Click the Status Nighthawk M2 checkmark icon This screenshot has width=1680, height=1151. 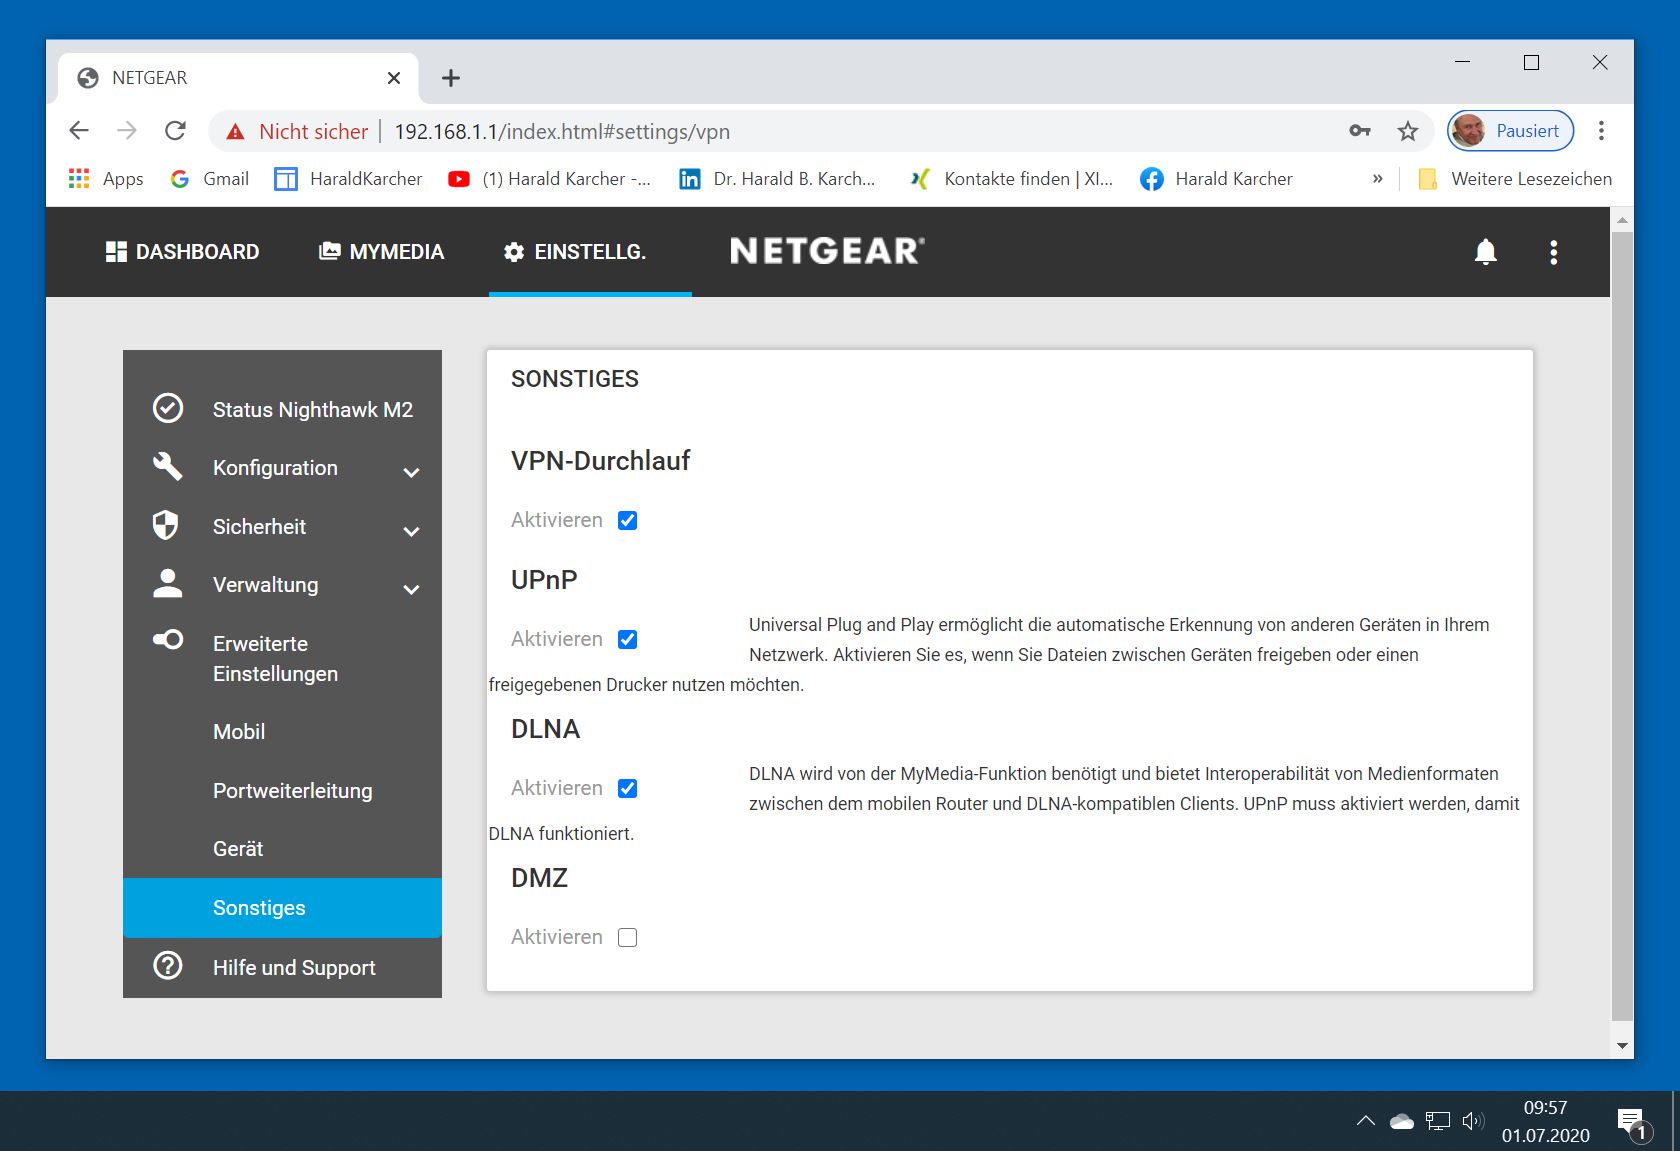click(x=168, y=408)
